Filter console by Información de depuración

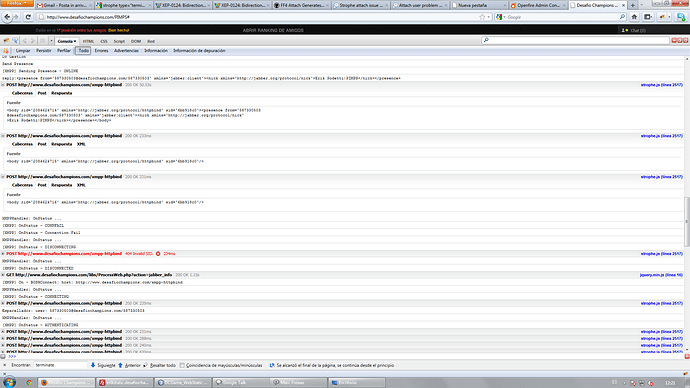coord(199,51)
